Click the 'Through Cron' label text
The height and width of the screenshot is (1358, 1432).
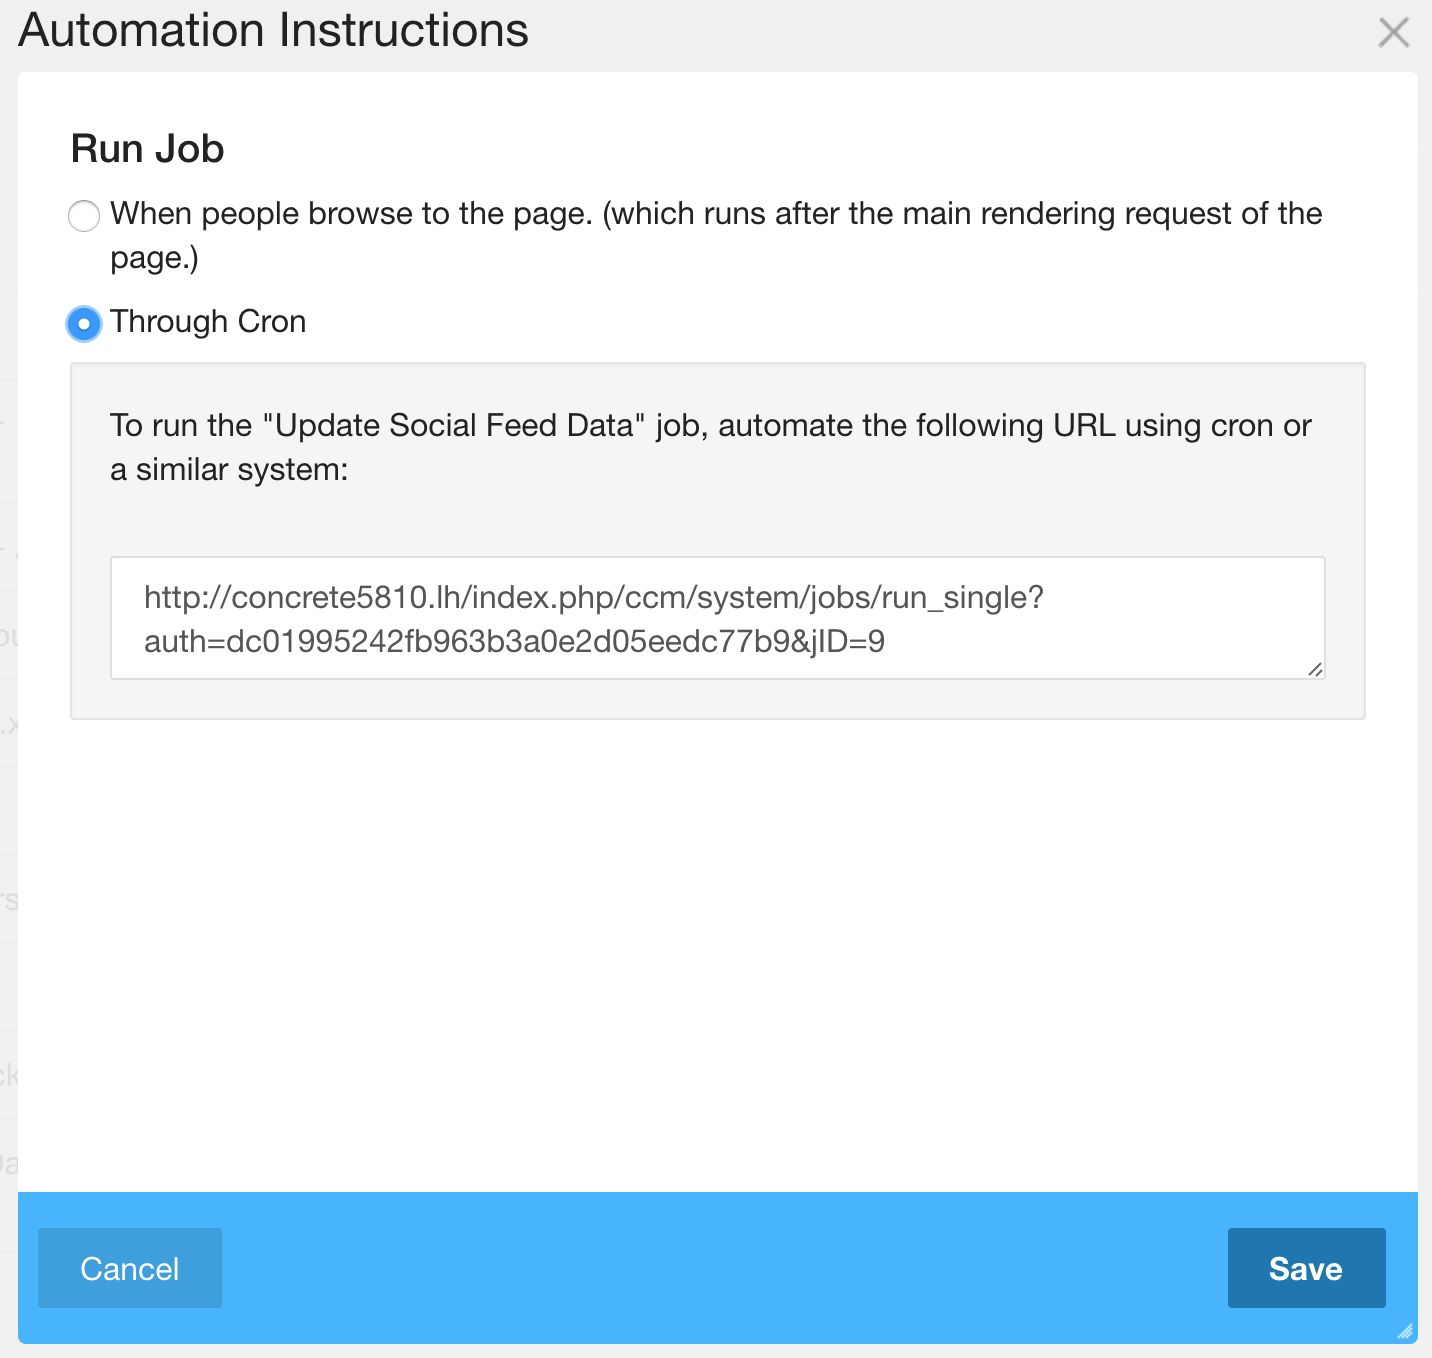(x=208, y=322)
